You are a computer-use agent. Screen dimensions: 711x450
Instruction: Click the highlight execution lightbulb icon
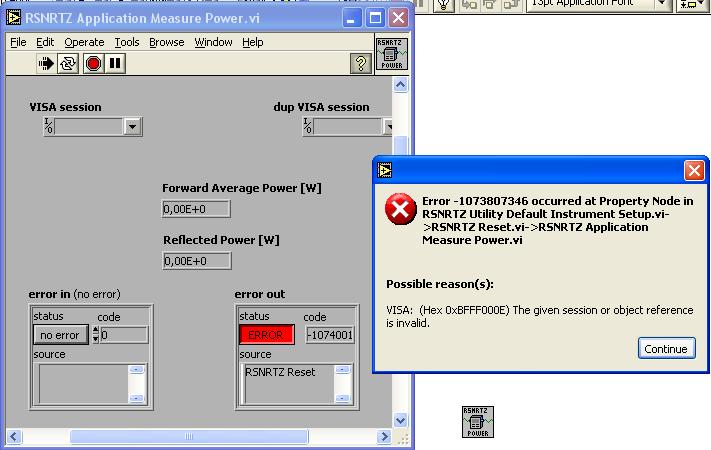click(443, 5)
